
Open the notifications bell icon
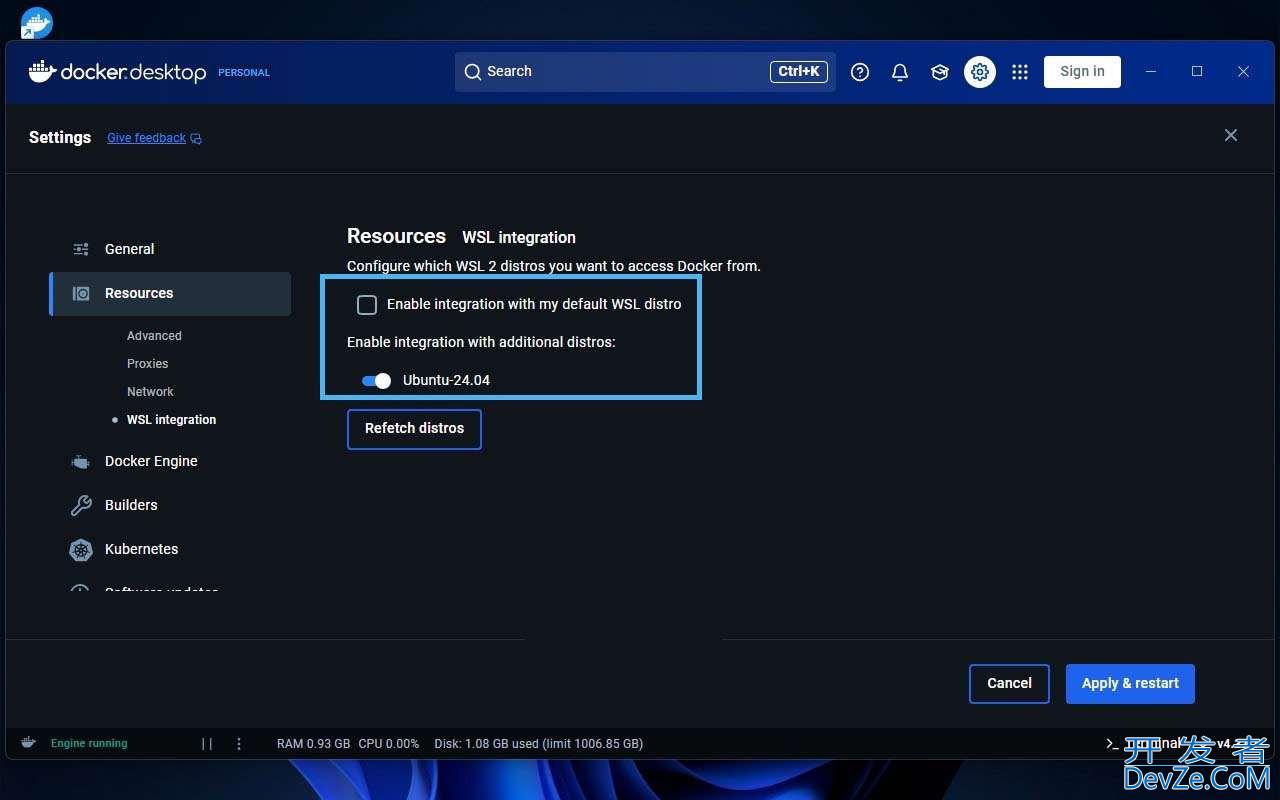tap(900, 72)
